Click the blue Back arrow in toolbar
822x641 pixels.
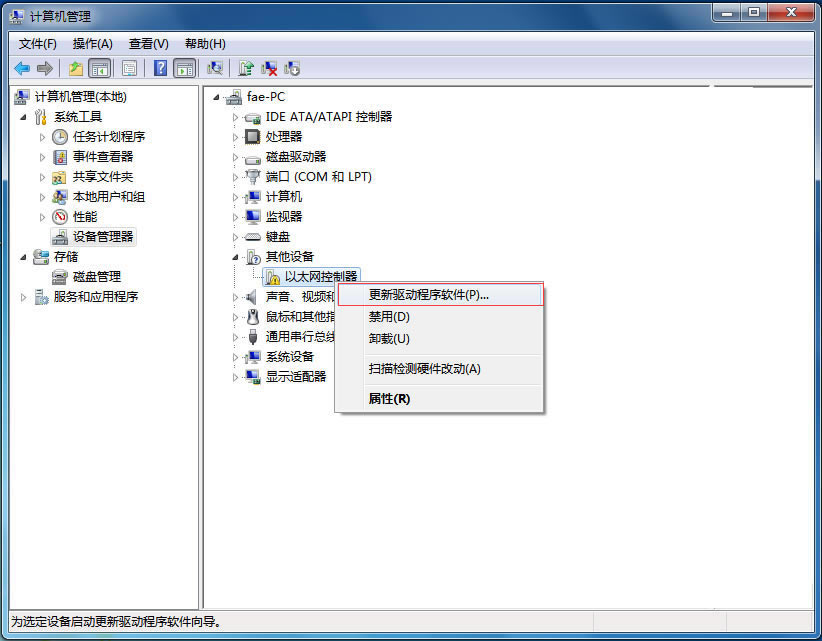click(22, 68)
